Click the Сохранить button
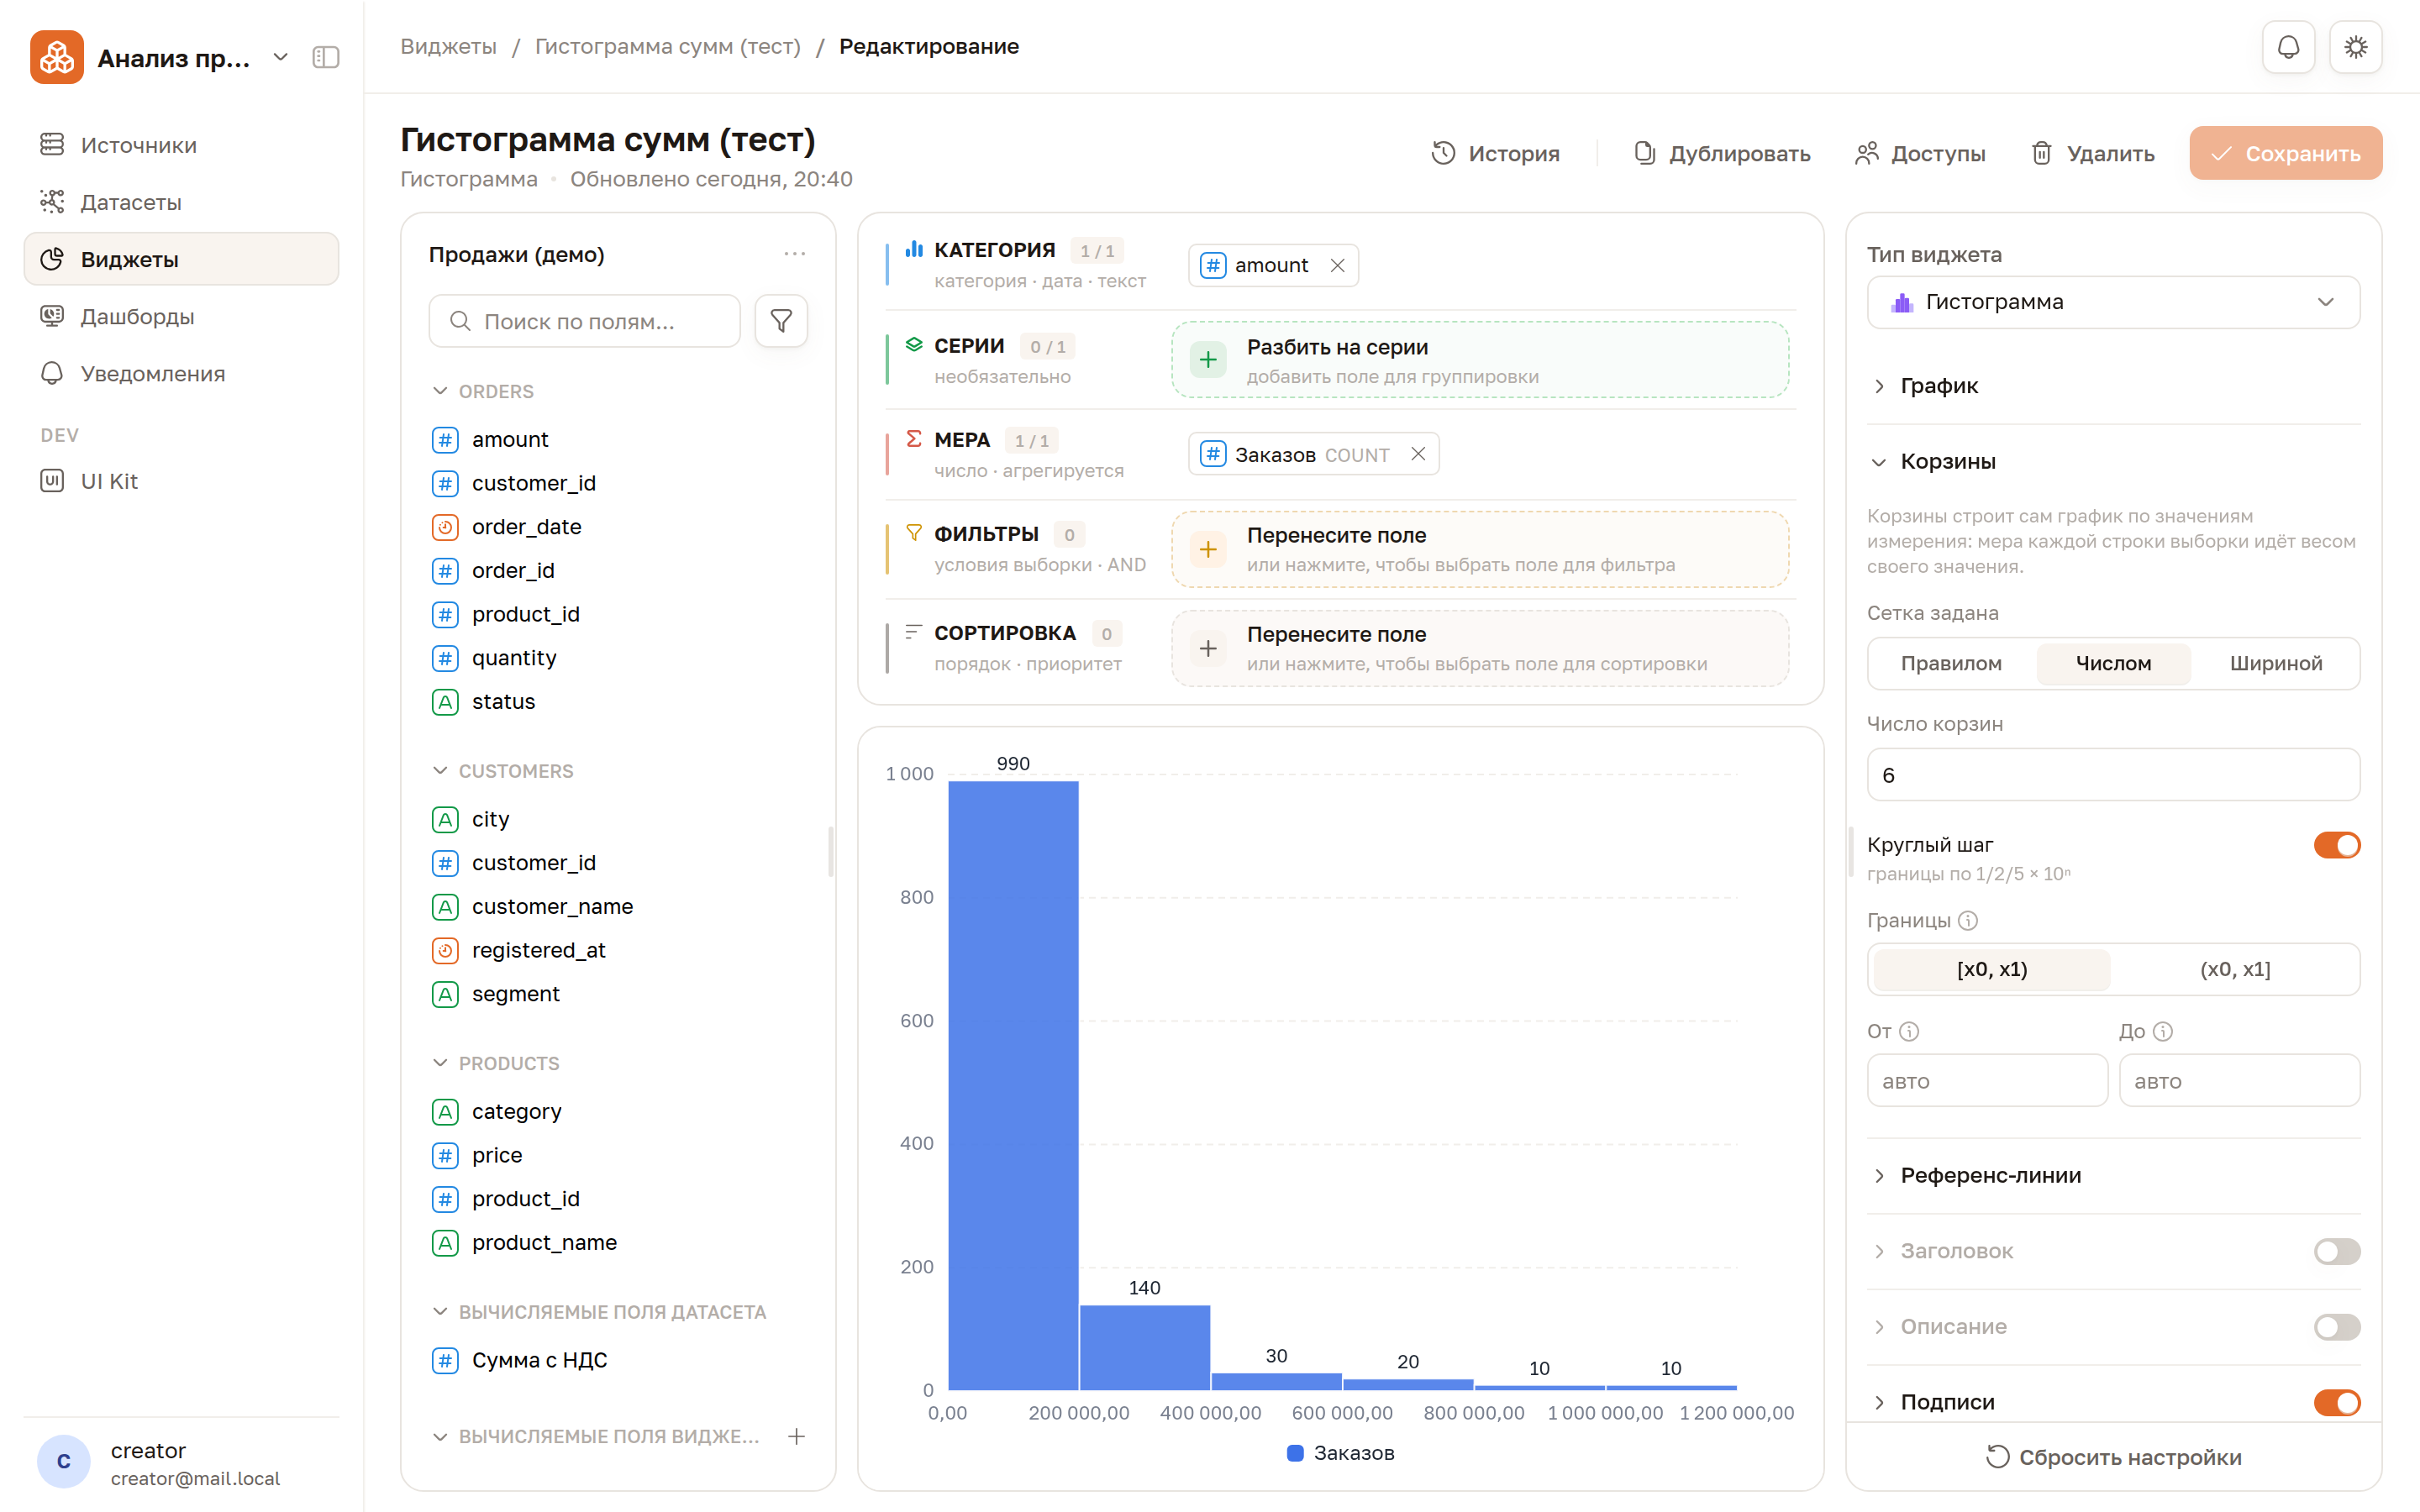The image size is (2420, 1512). (2285, 153)
